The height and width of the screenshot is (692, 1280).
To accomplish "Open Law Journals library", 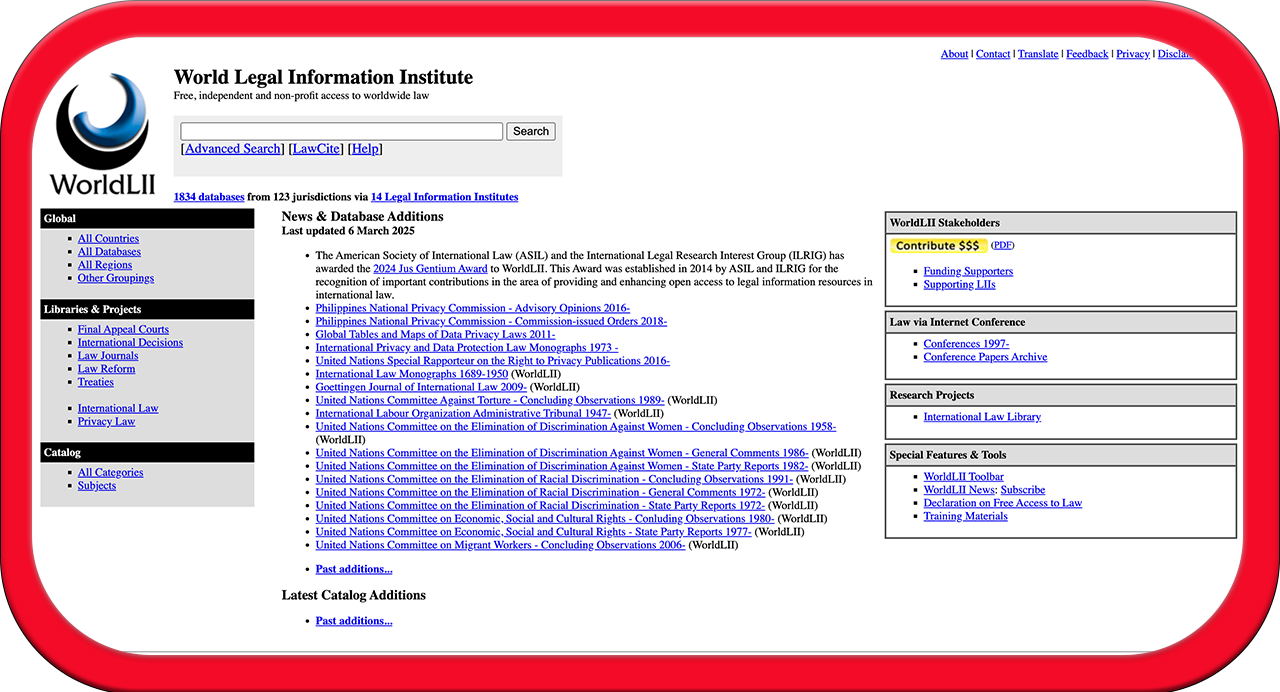I will 108,356.
